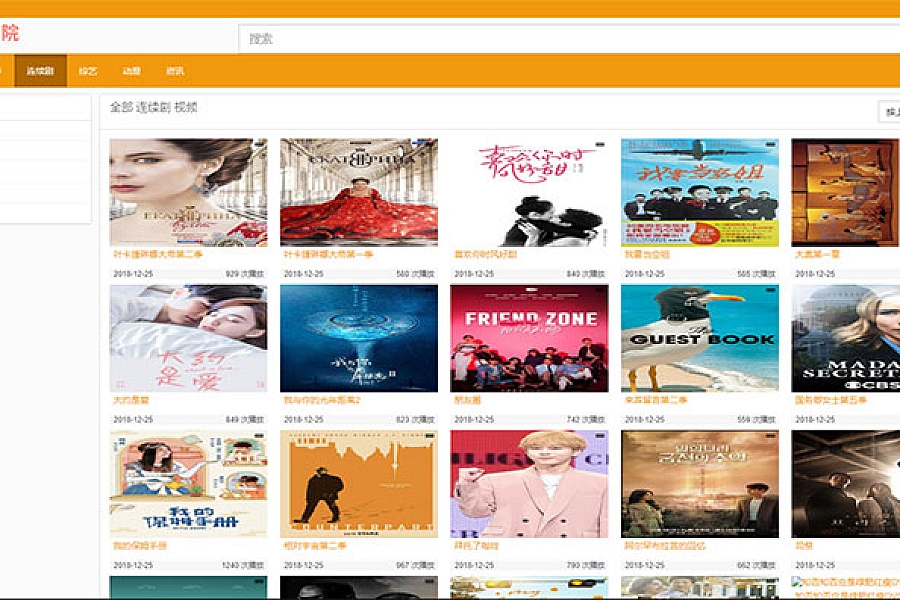Open the airplane flight crew poster
Screen dimensions: 900x600
[x=700, y=192]
